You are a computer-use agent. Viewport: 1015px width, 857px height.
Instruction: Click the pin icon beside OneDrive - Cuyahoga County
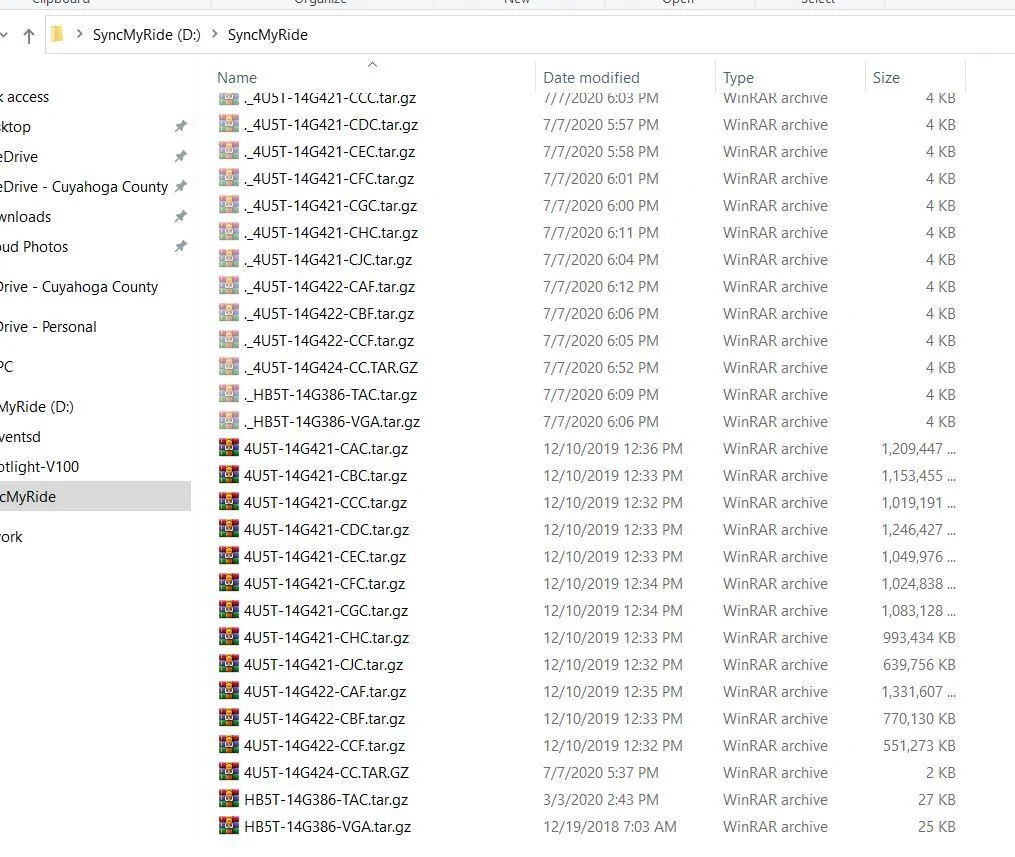[x=181, y=186]
